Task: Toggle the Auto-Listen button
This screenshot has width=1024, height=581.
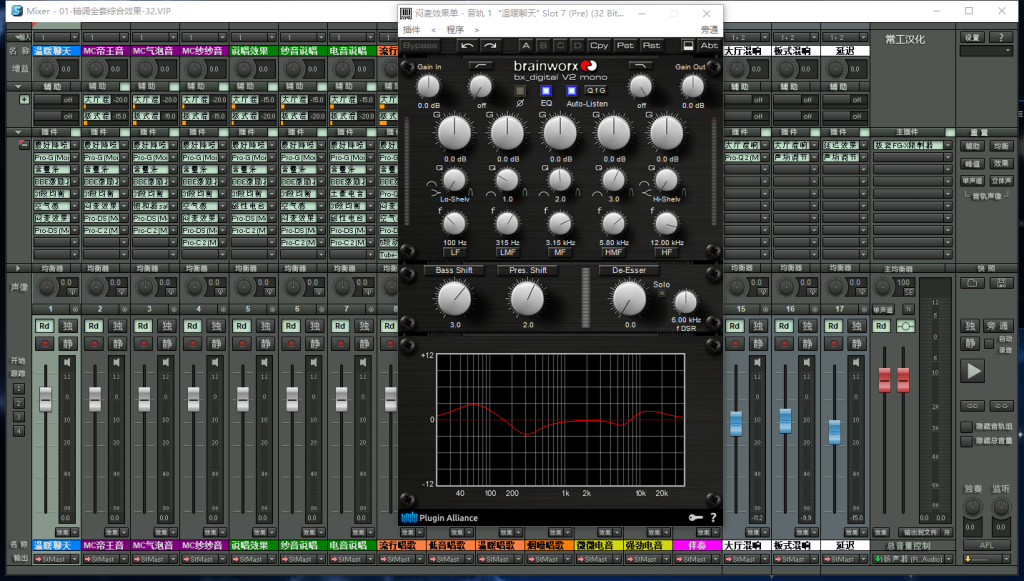Action: pos(571,91)
